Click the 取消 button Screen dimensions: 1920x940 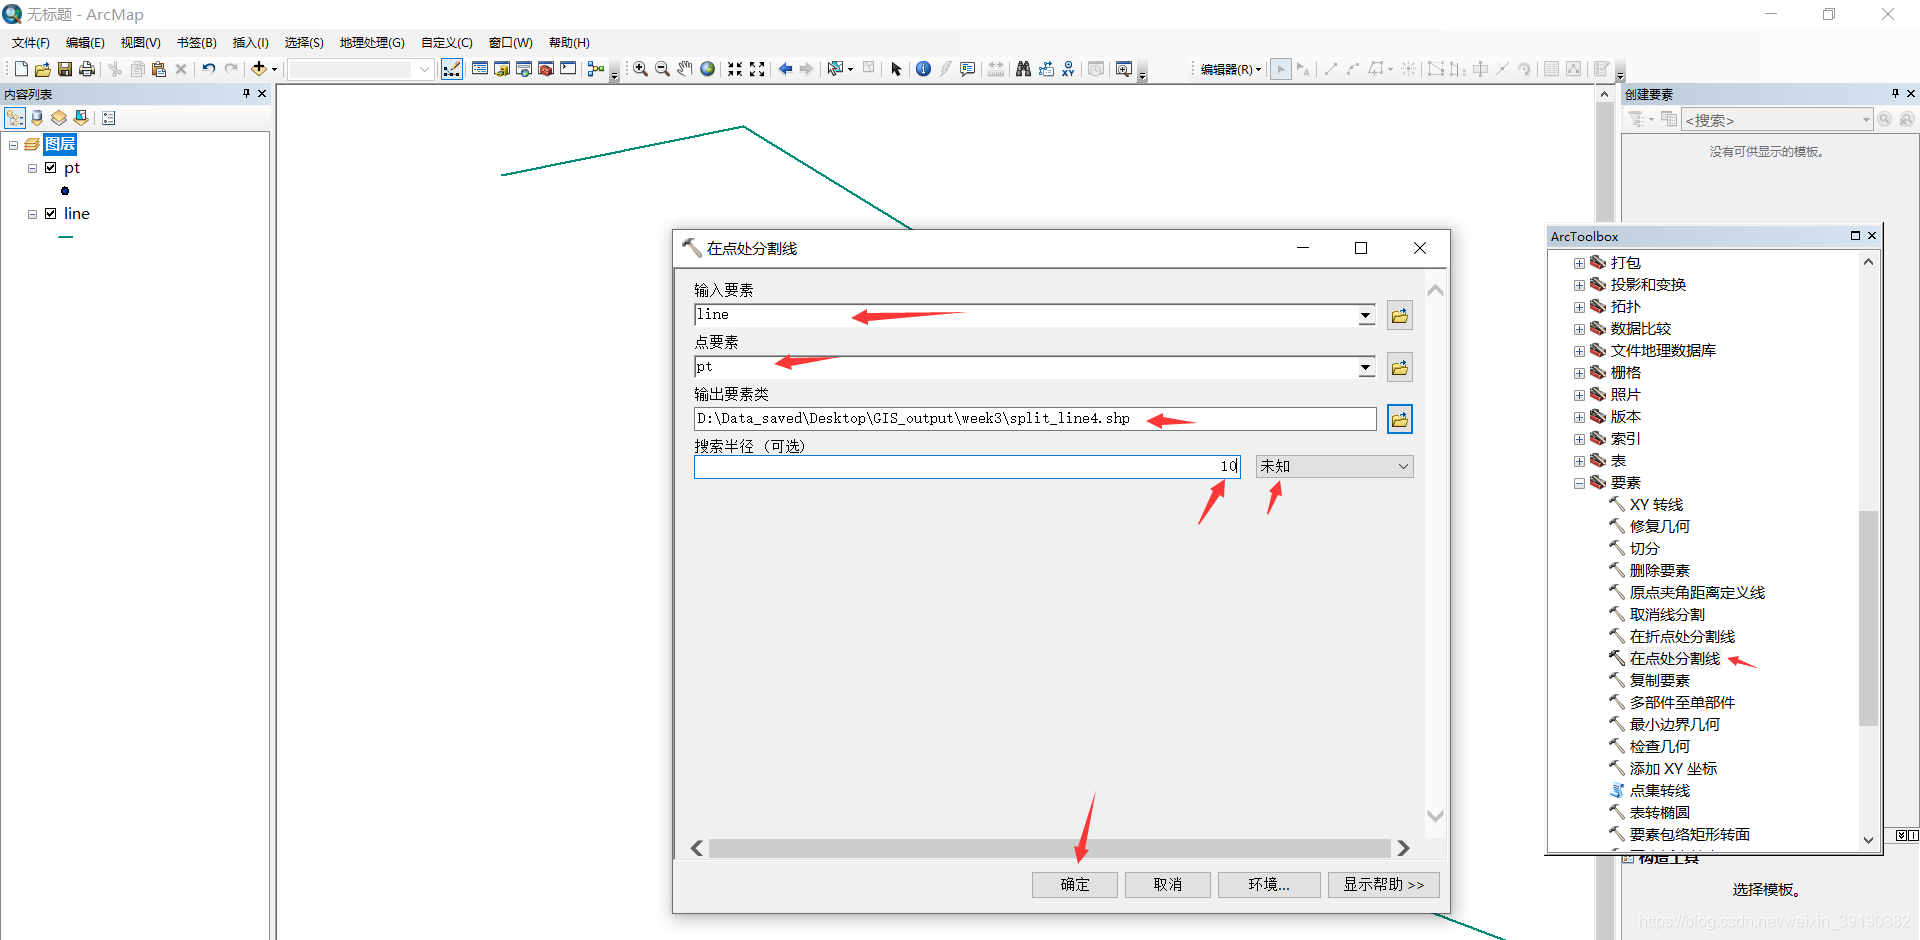tap(1168, 885)
